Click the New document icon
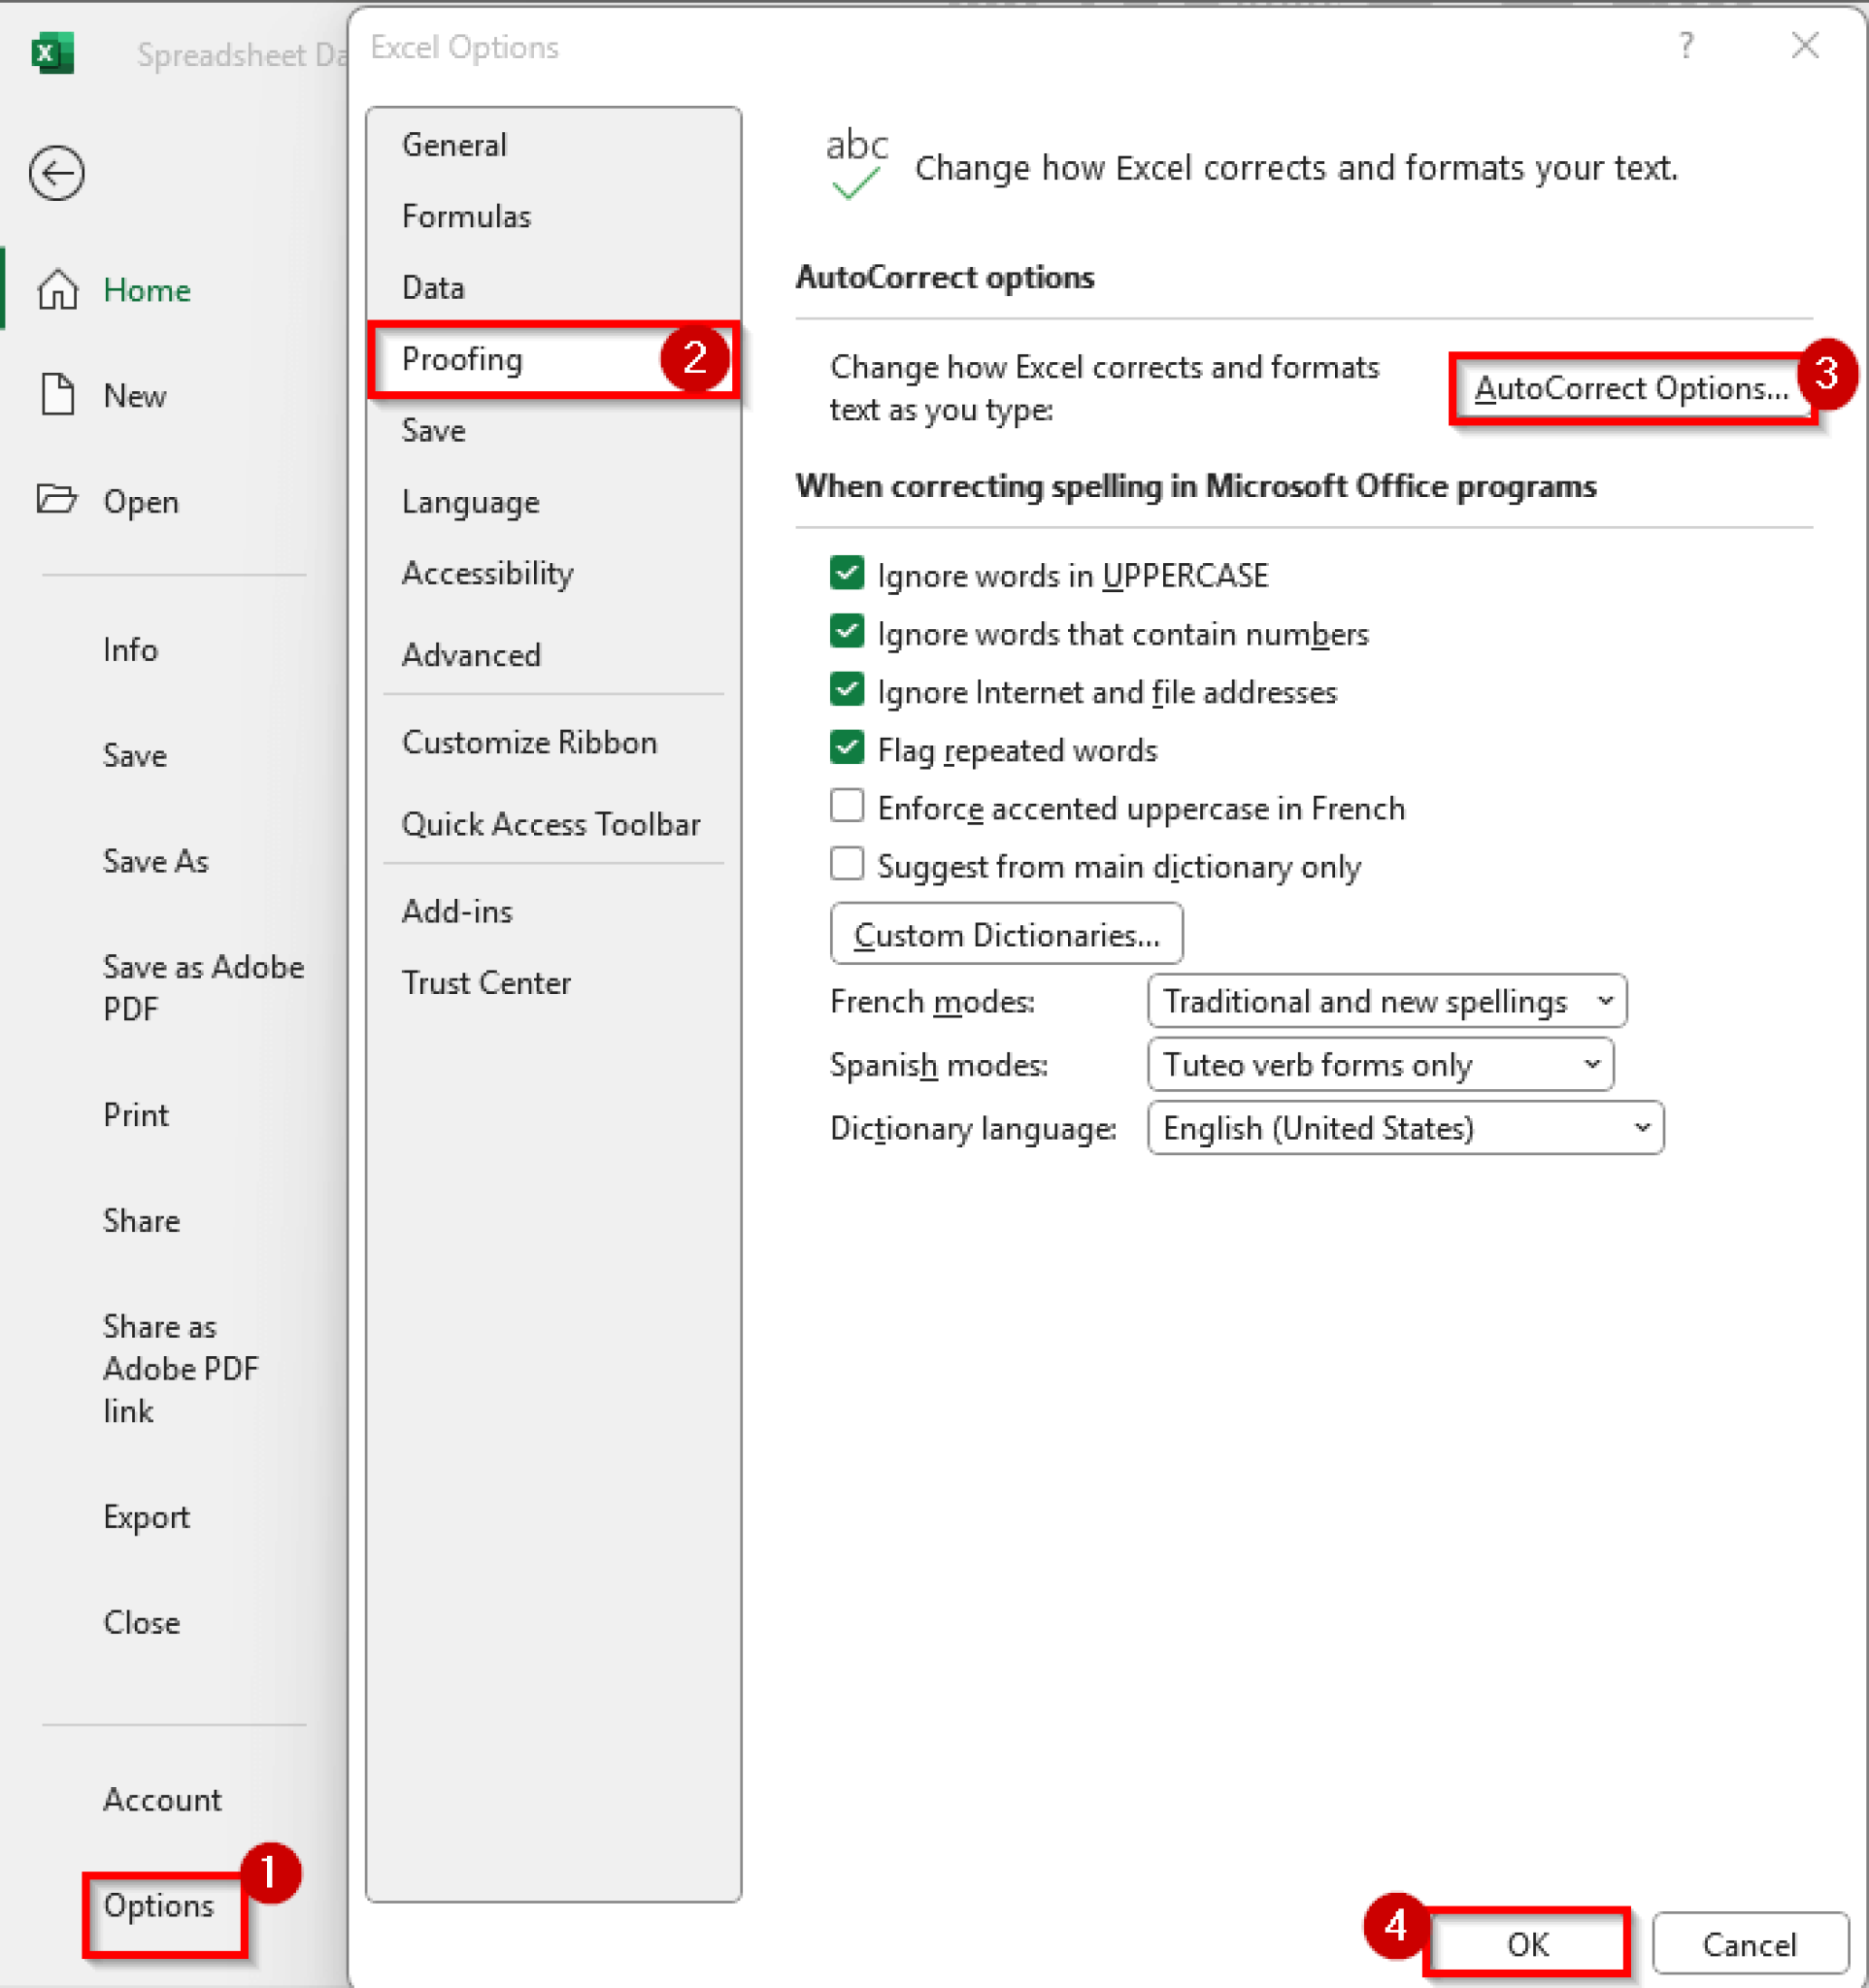1869x1988 pixels. coord(57,395)
